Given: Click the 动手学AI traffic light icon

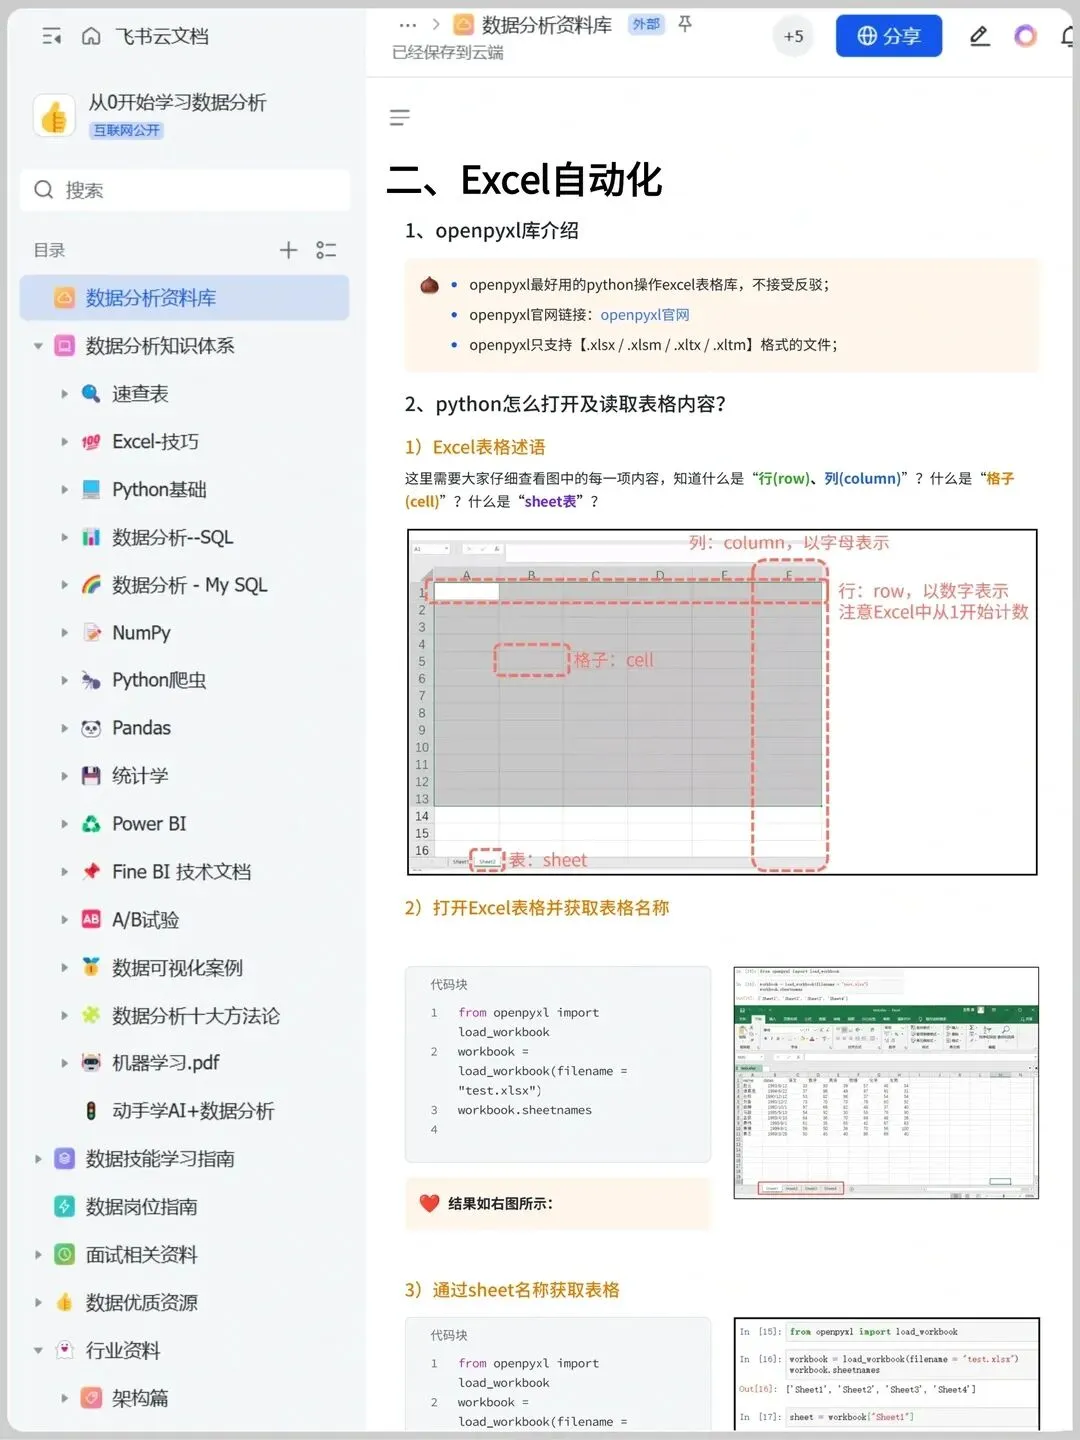Looking at the screenshot, I should click(x=91, y=1111).
